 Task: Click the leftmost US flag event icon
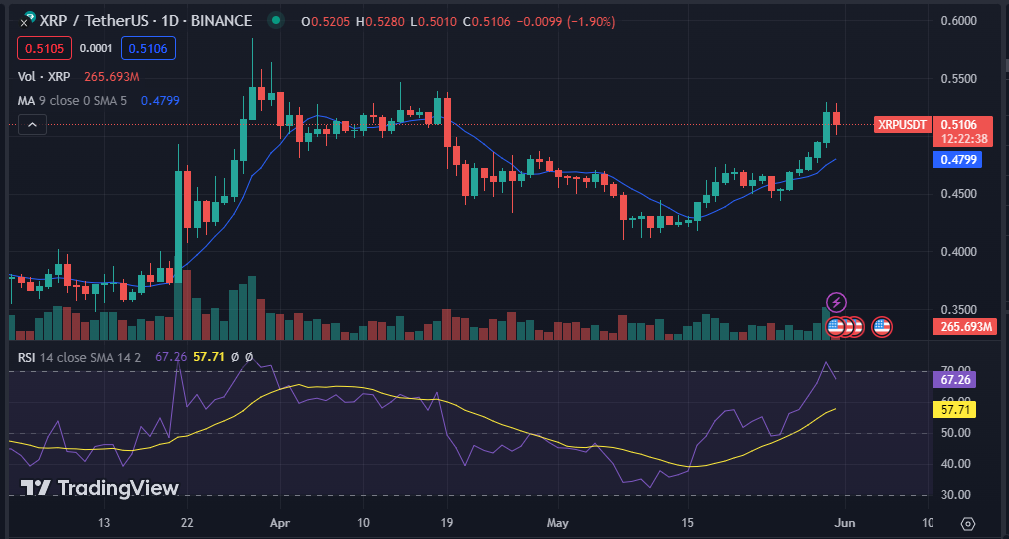point(835,327)
